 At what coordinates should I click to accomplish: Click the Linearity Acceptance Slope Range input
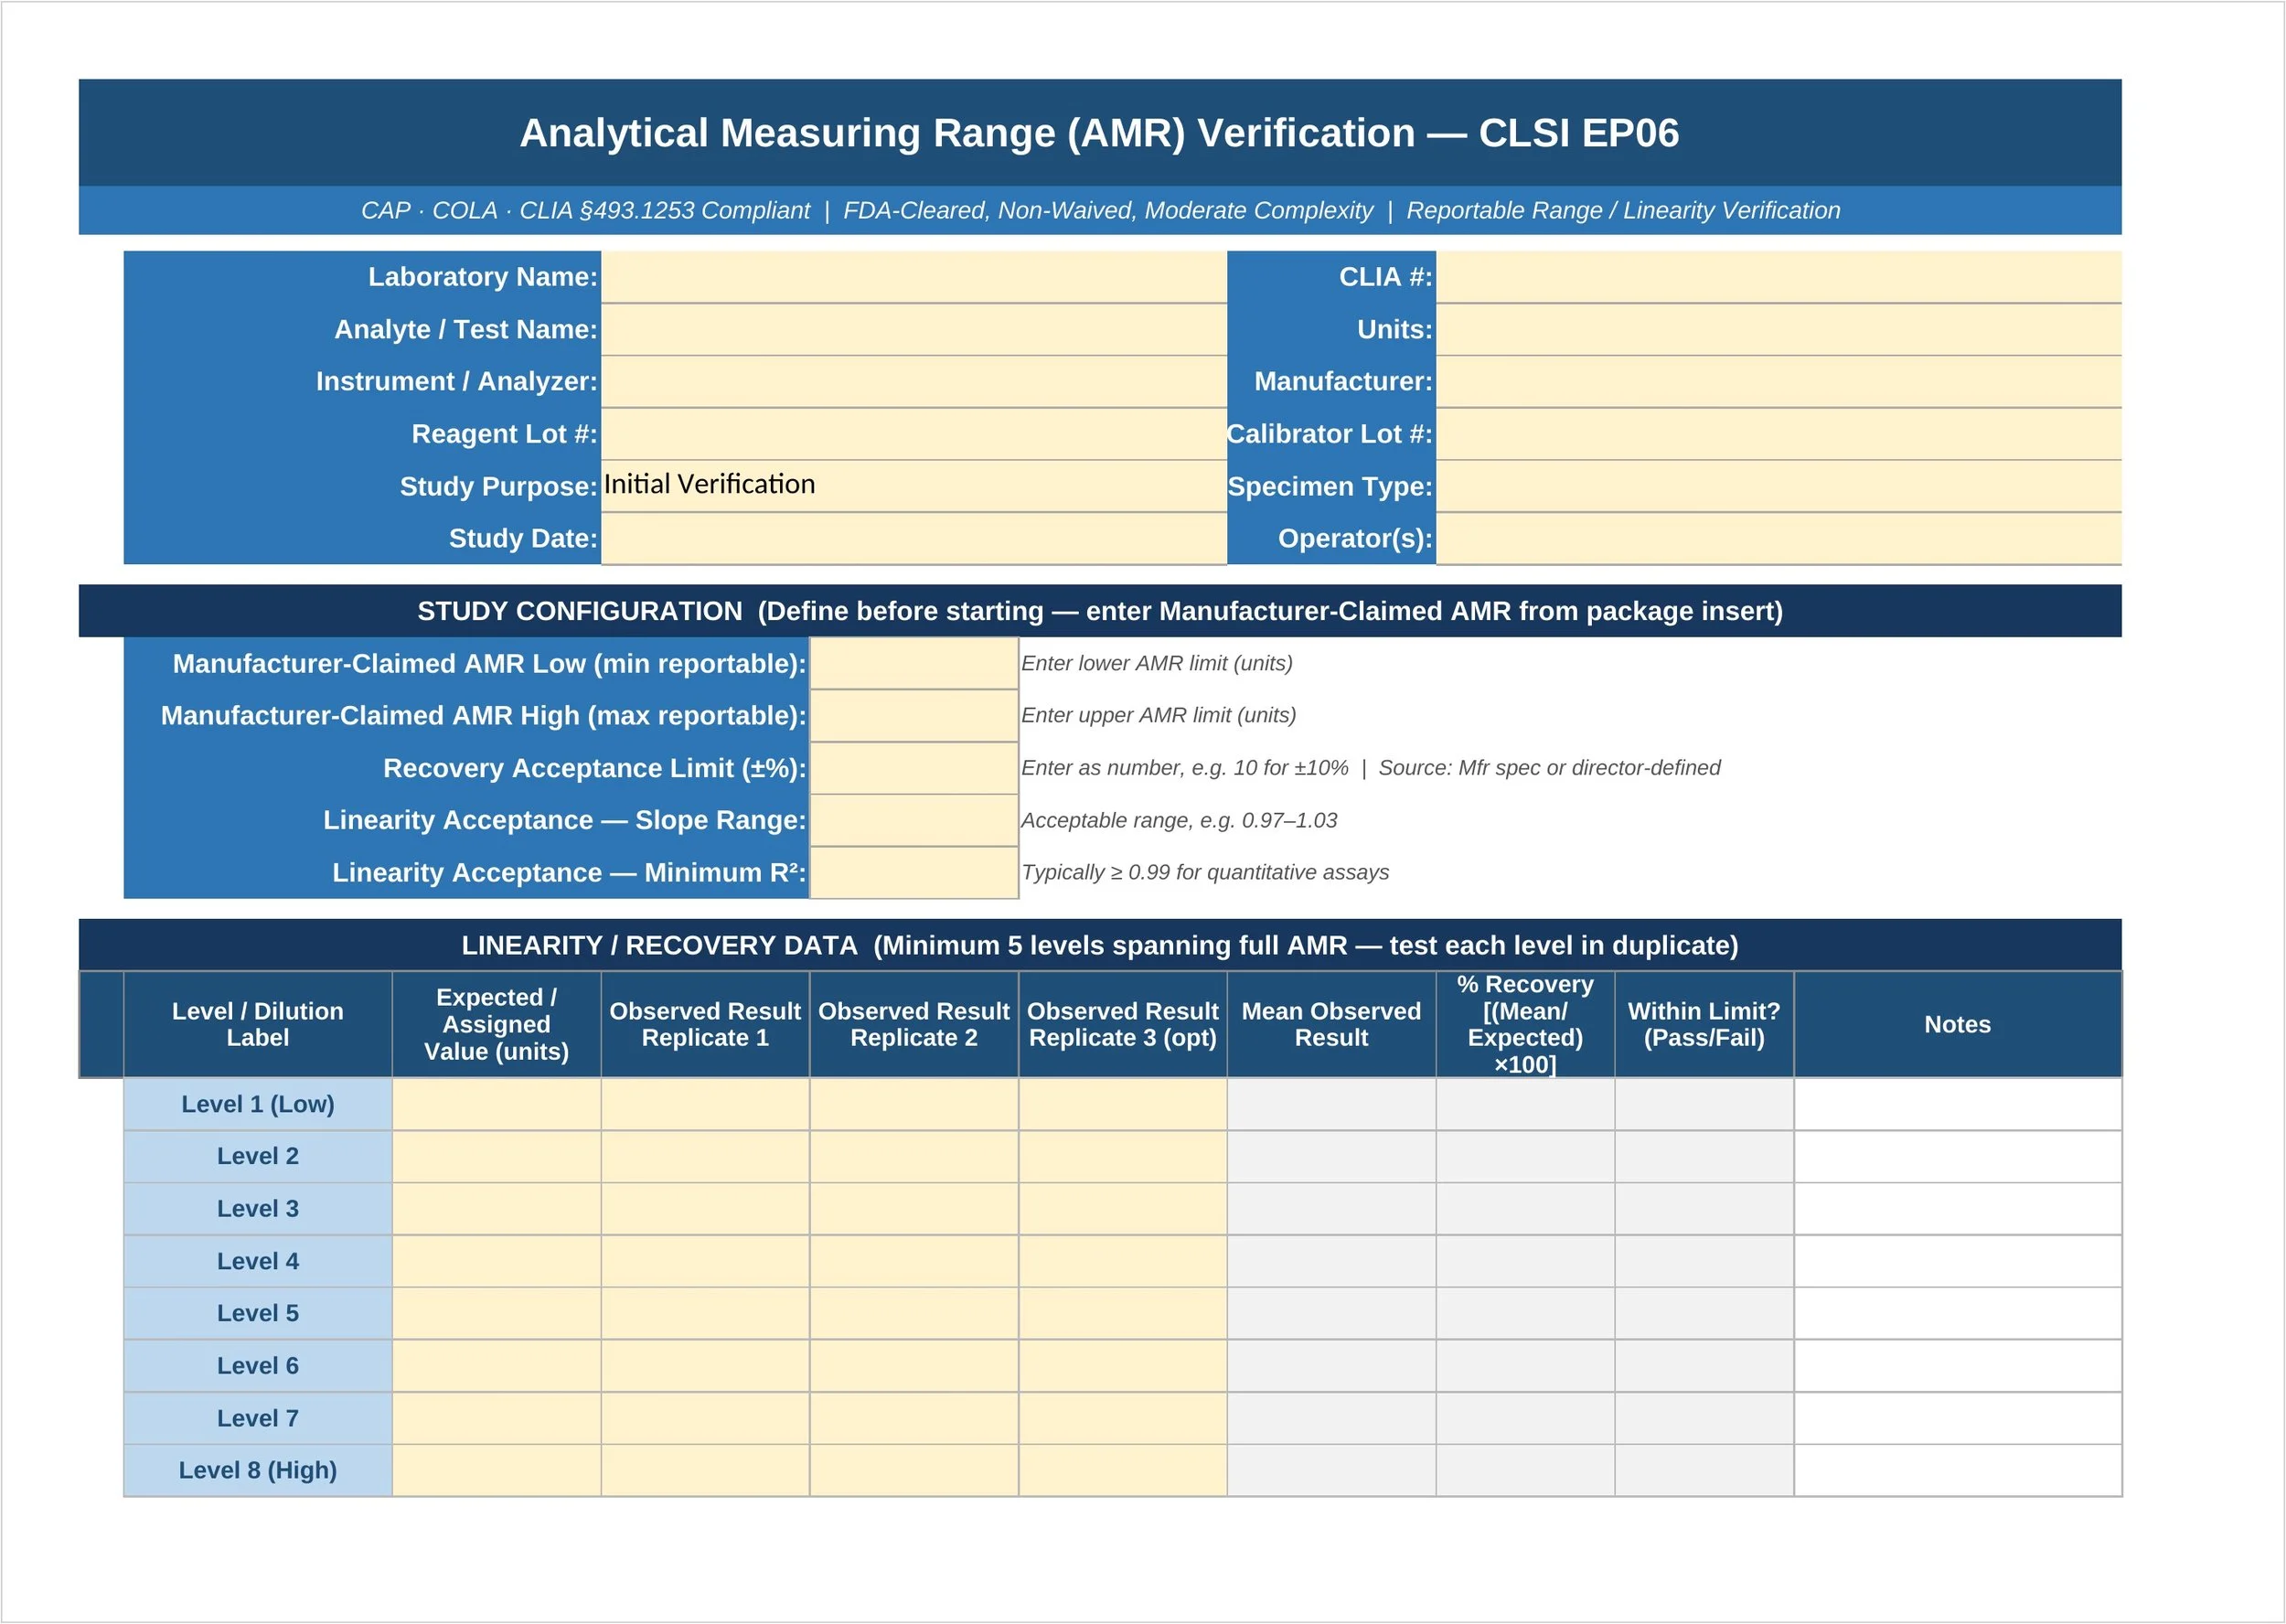[x=913, y=820]
